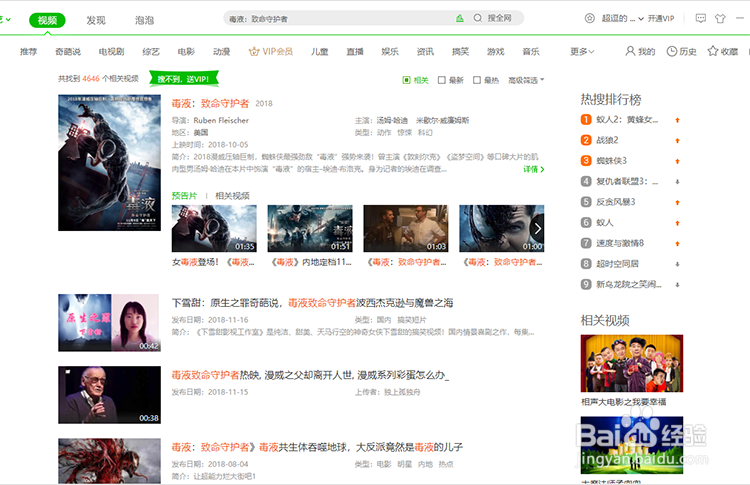Viewport: 750px width, 485px height.
Task: Play trailer thumbnail with 01:03 duration
Action: (x=406, y=229)
